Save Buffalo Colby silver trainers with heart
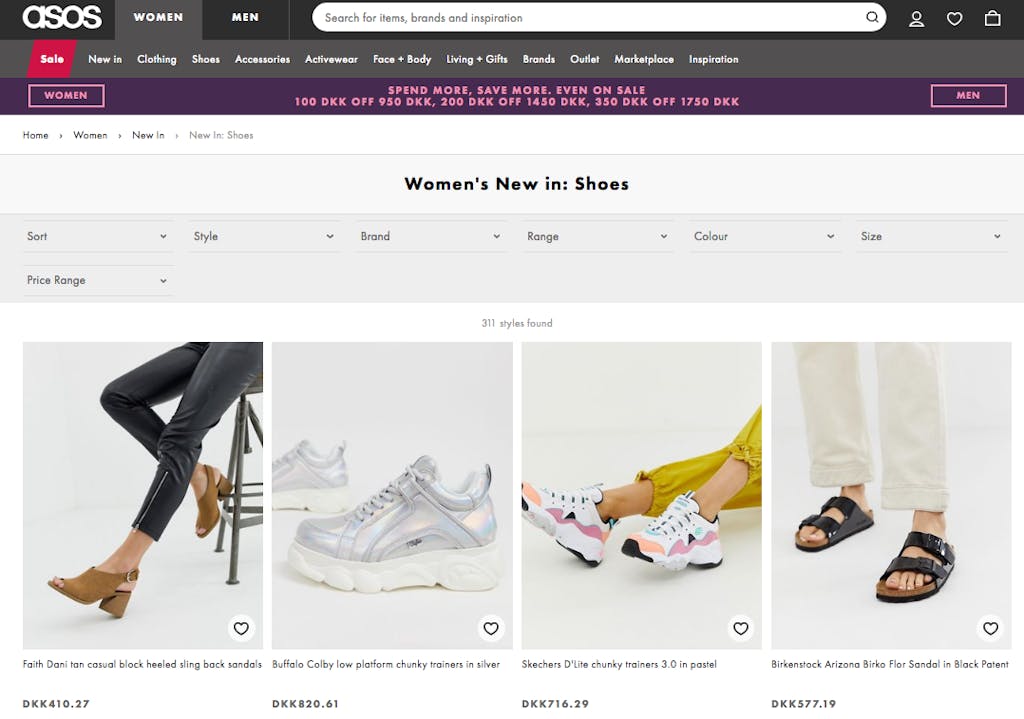 [490, 628]
